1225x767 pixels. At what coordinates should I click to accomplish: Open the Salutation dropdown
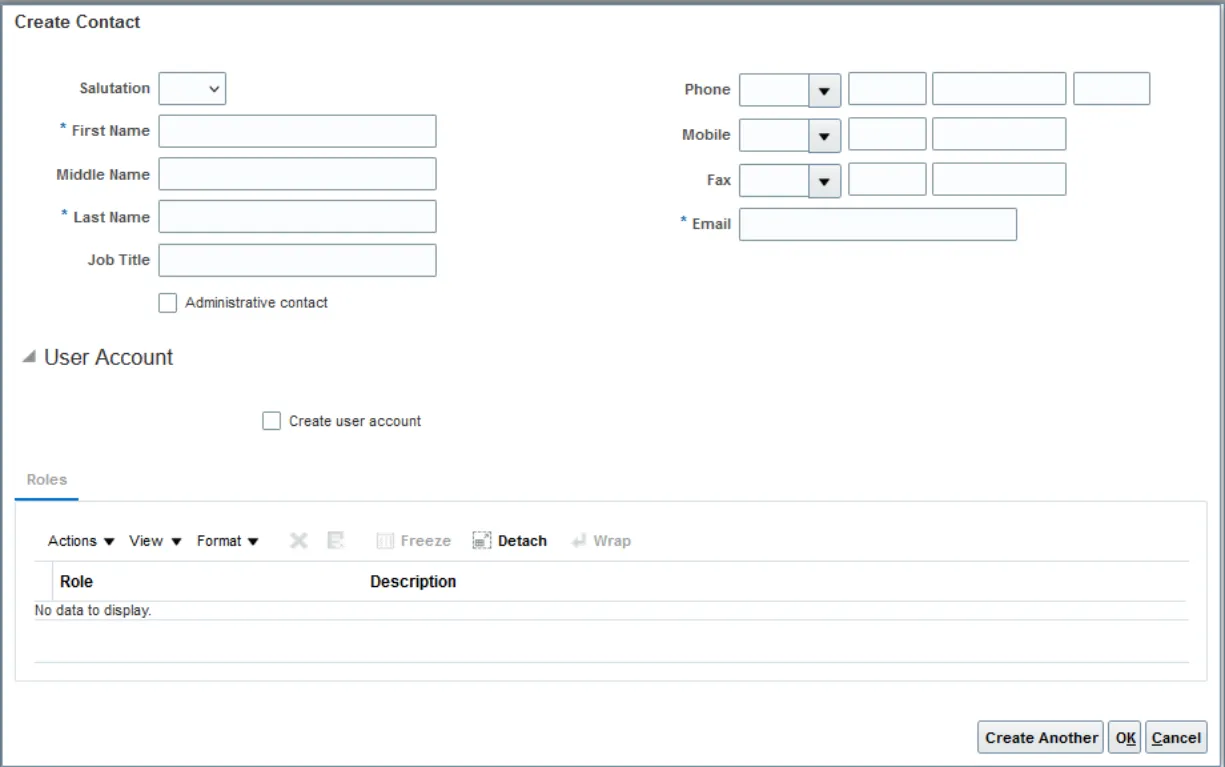coord(193,89)
